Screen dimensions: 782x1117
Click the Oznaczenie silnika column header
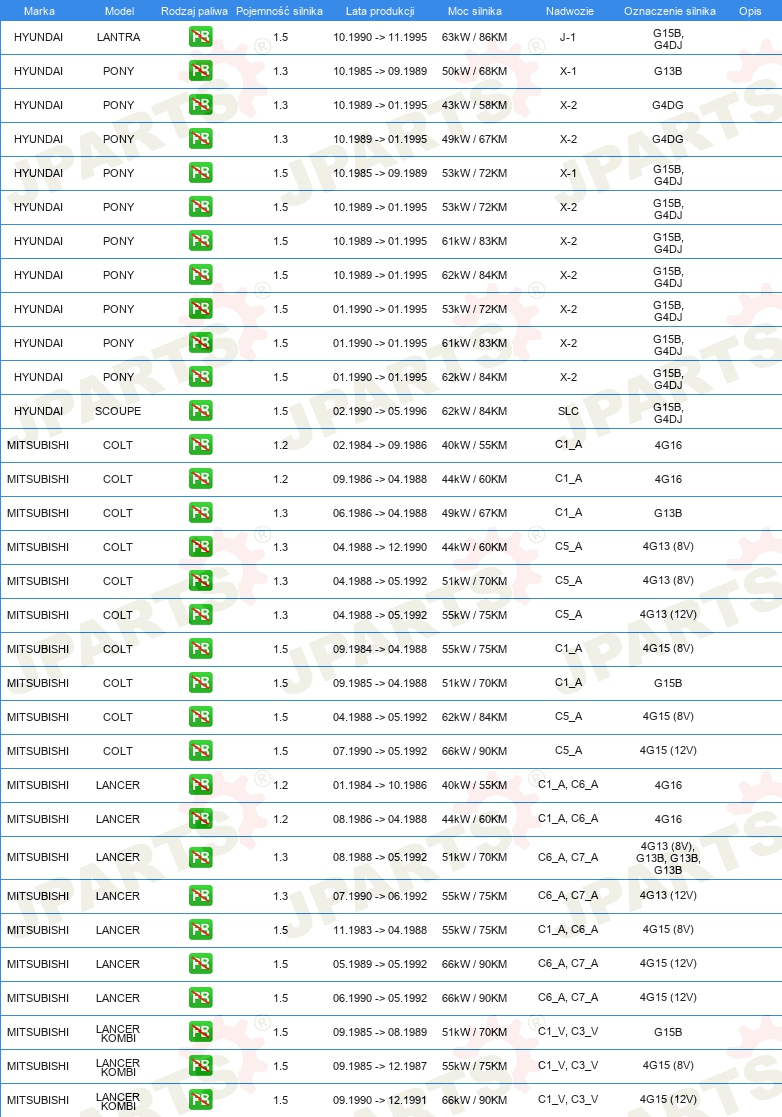669,11
